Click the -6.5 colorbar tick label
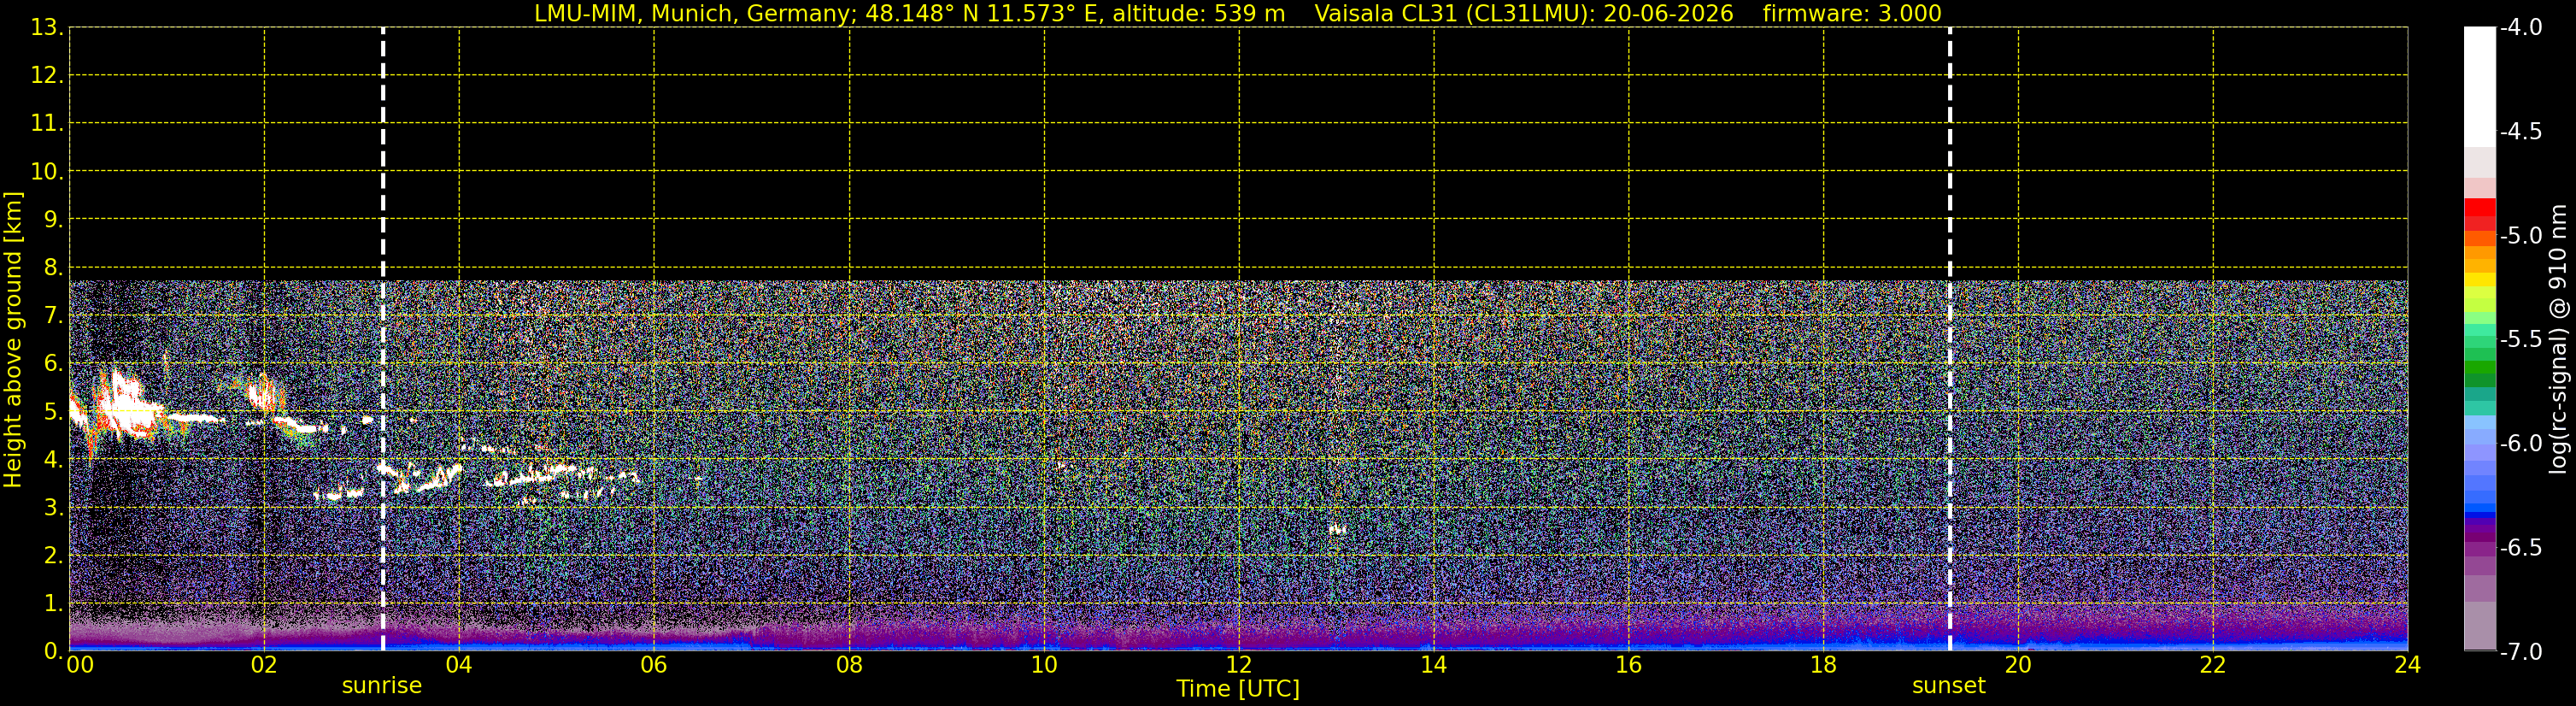 point(2520,548)
